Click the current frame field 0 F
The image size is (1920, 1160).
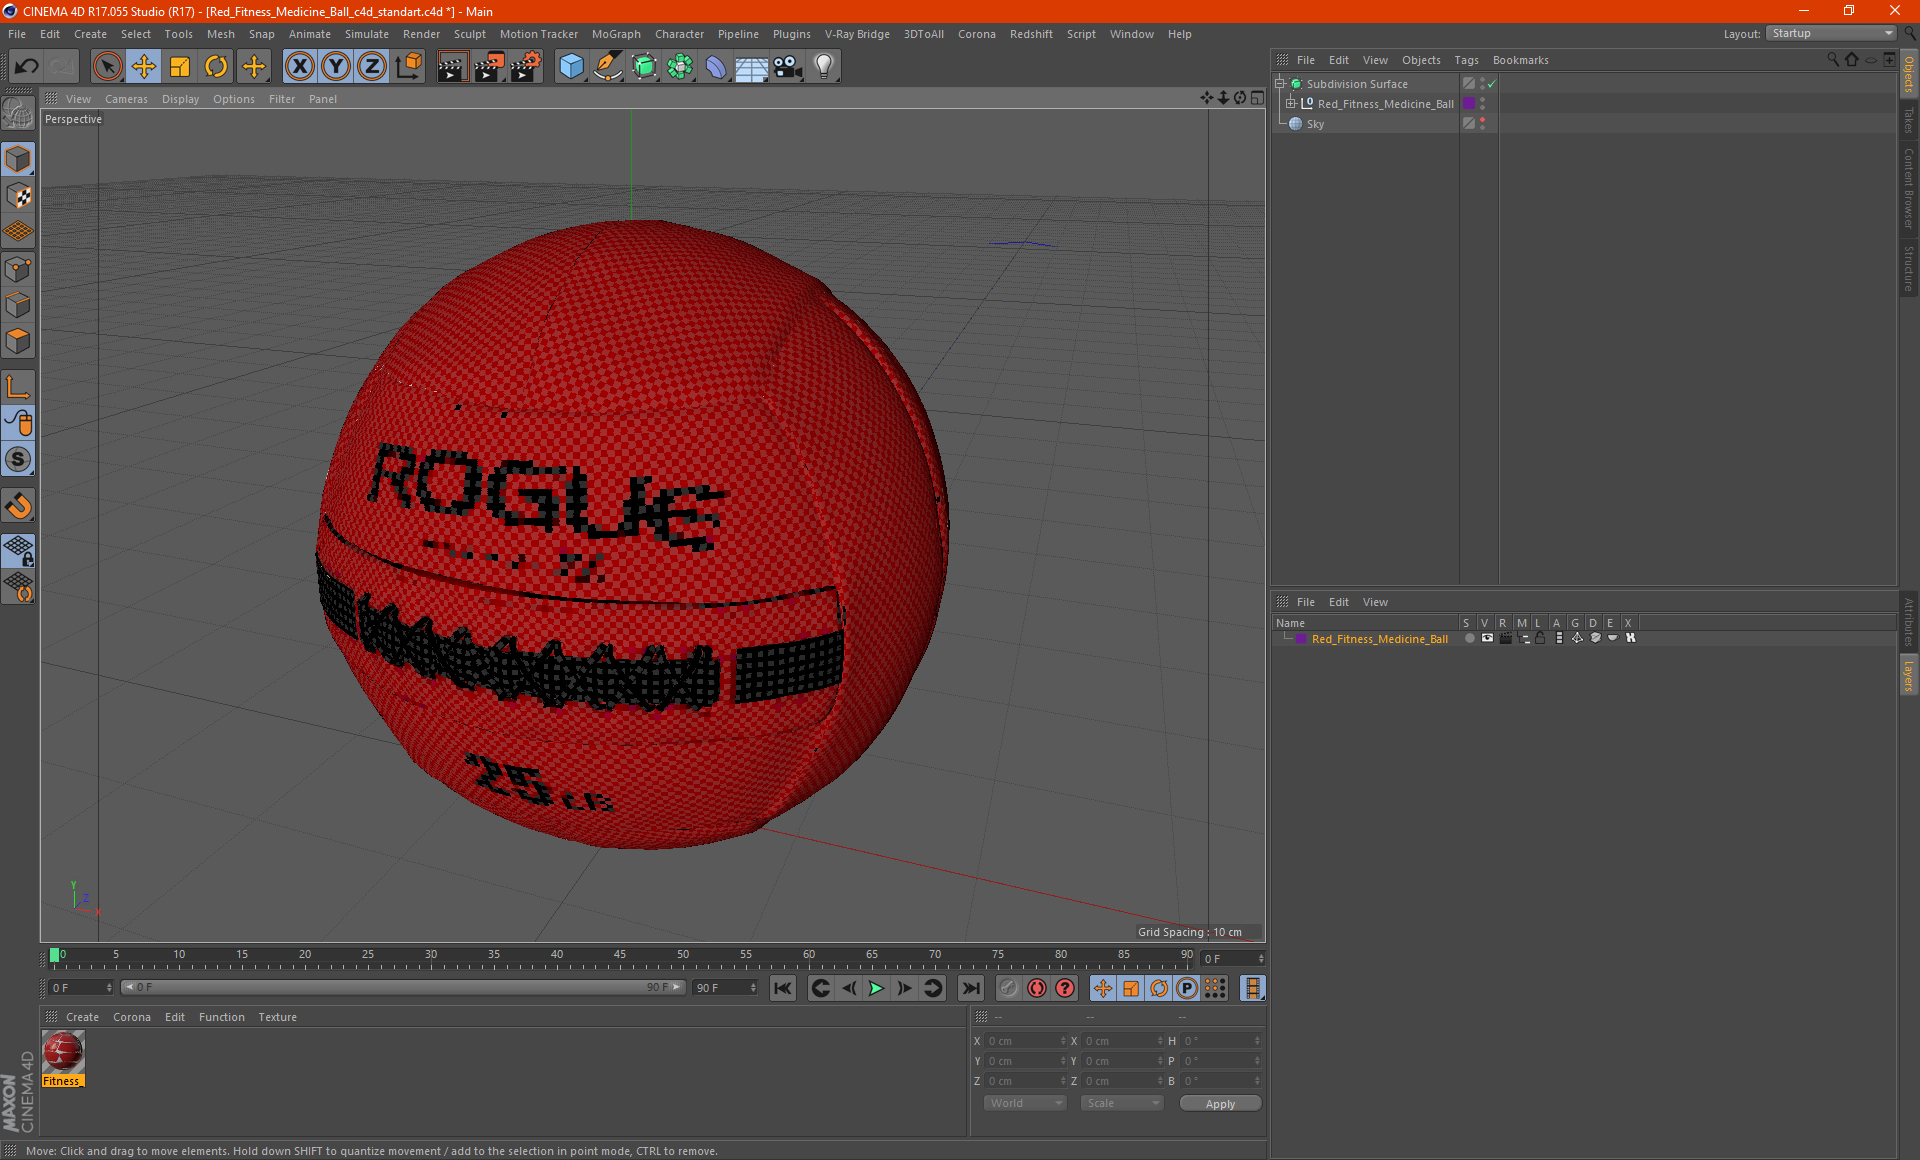82,987
